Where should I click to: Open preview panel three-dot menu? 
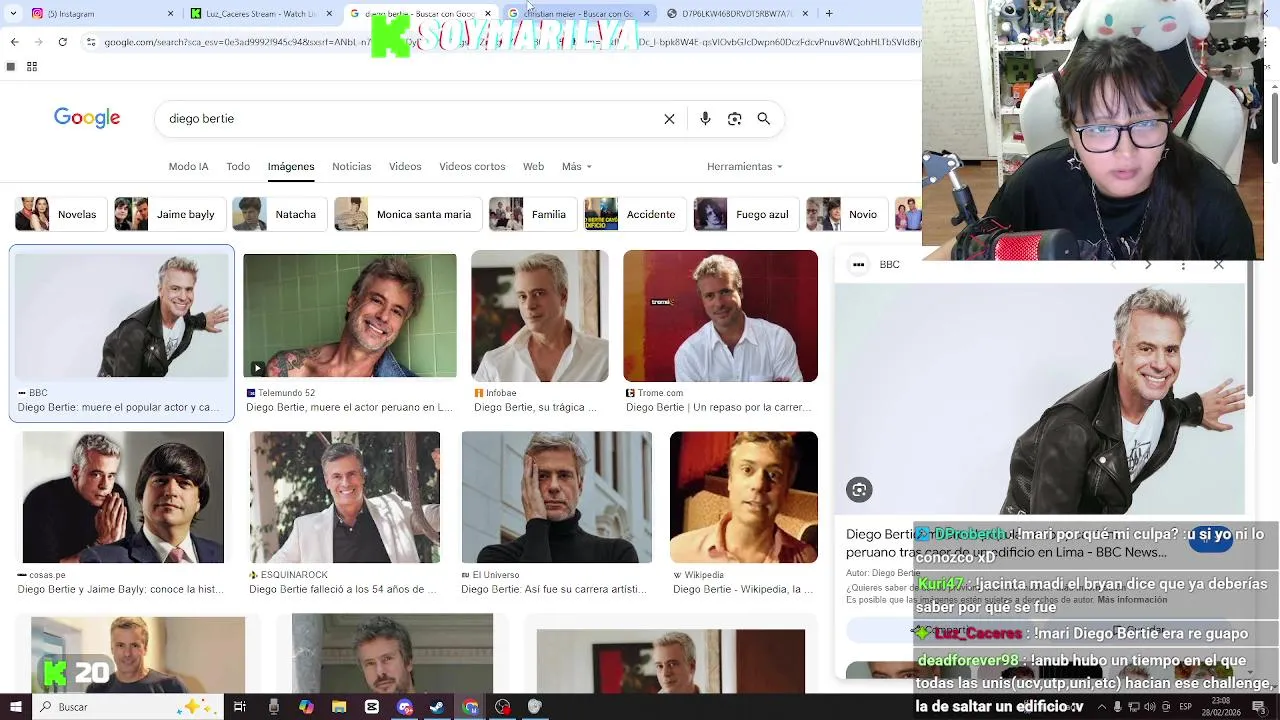(1183, 265)
